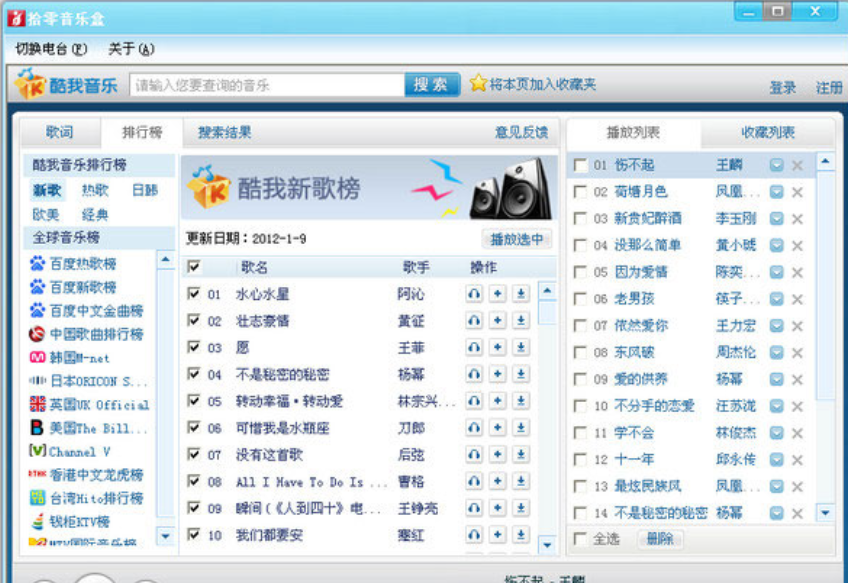Image resolution: width=848 pixels, height=583 pixels.
Task: Check playlist item 12 十一年 checkbox
Action: (x=580, y=460)
